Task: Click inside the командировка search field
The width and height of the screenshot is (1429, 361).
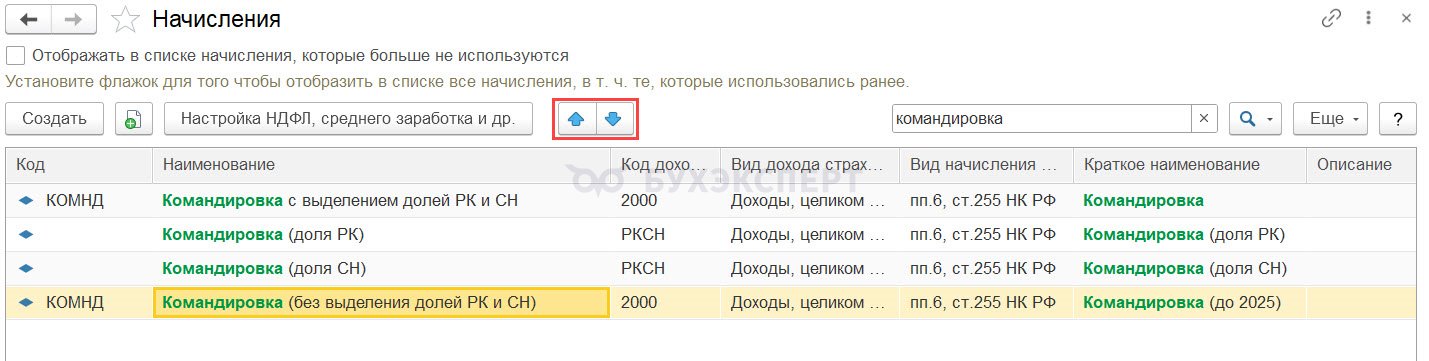Action: (x=1041, y=118)
